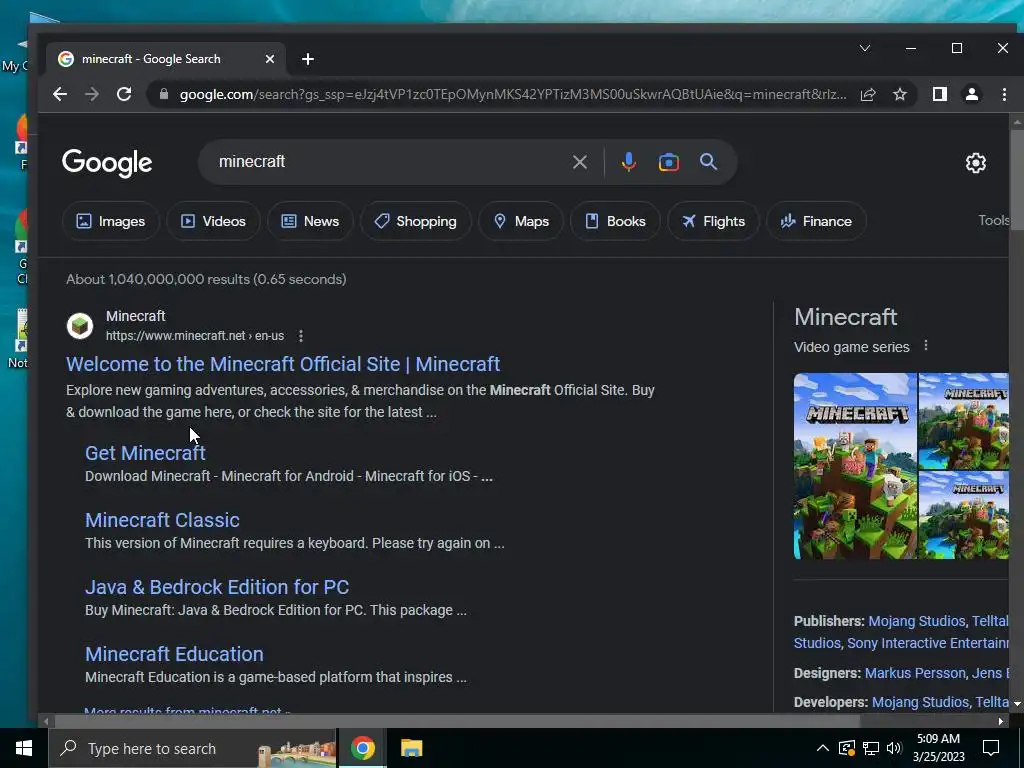The image size is (1024, 768).
Task: Click the Chrome address bar URL
Action: click(x=513, y=95)
